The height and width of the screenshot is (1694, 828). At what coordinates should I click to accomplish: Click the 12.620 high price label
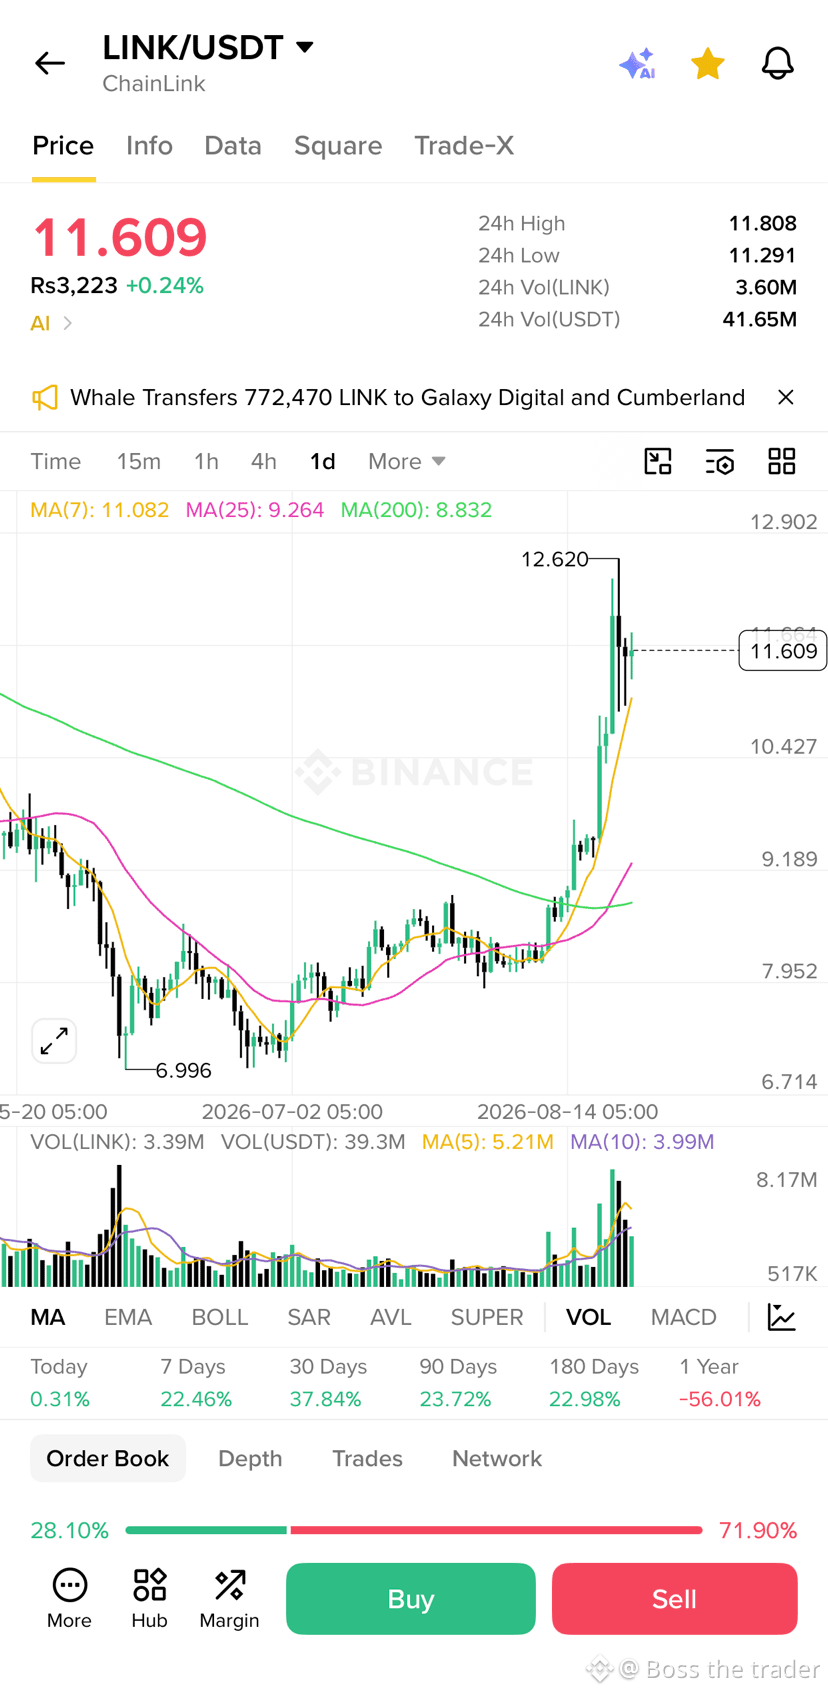[555, 559]
